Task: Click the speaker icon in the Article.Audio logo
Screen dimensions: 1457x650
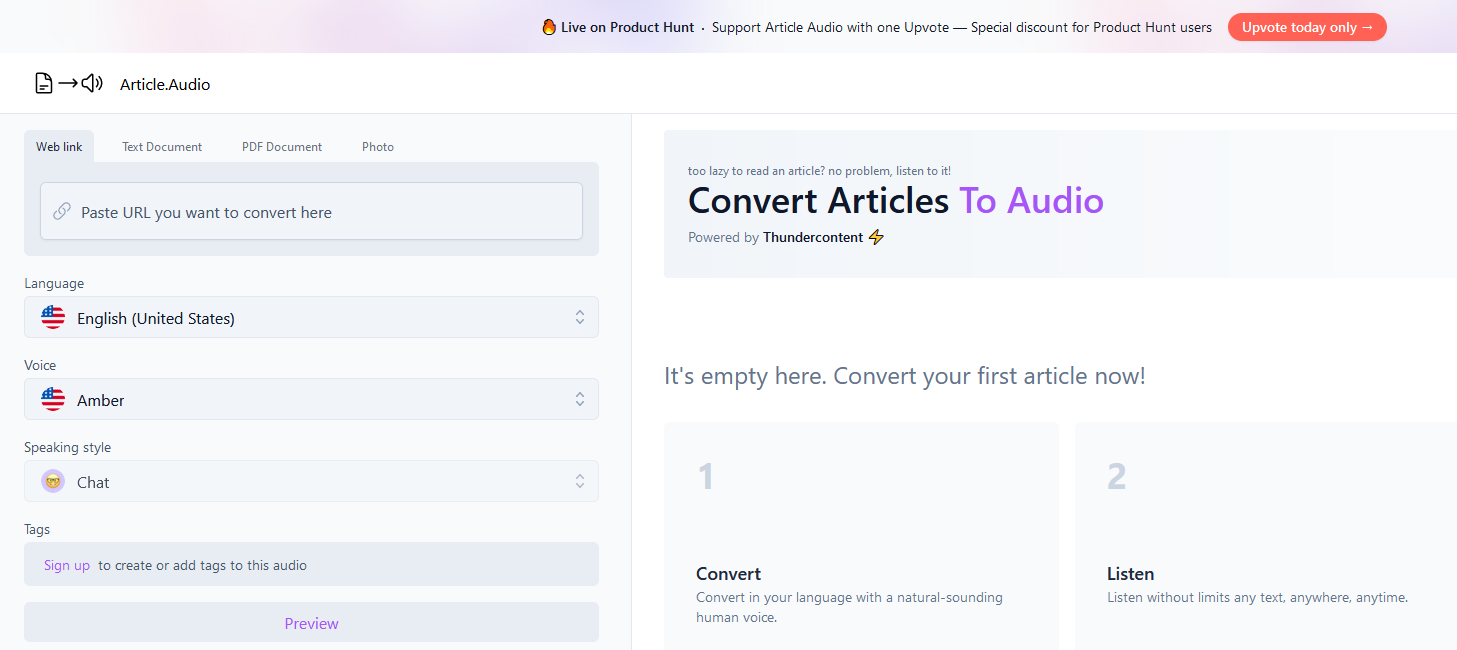Action: pyautogui.click(x=90, y=83)
